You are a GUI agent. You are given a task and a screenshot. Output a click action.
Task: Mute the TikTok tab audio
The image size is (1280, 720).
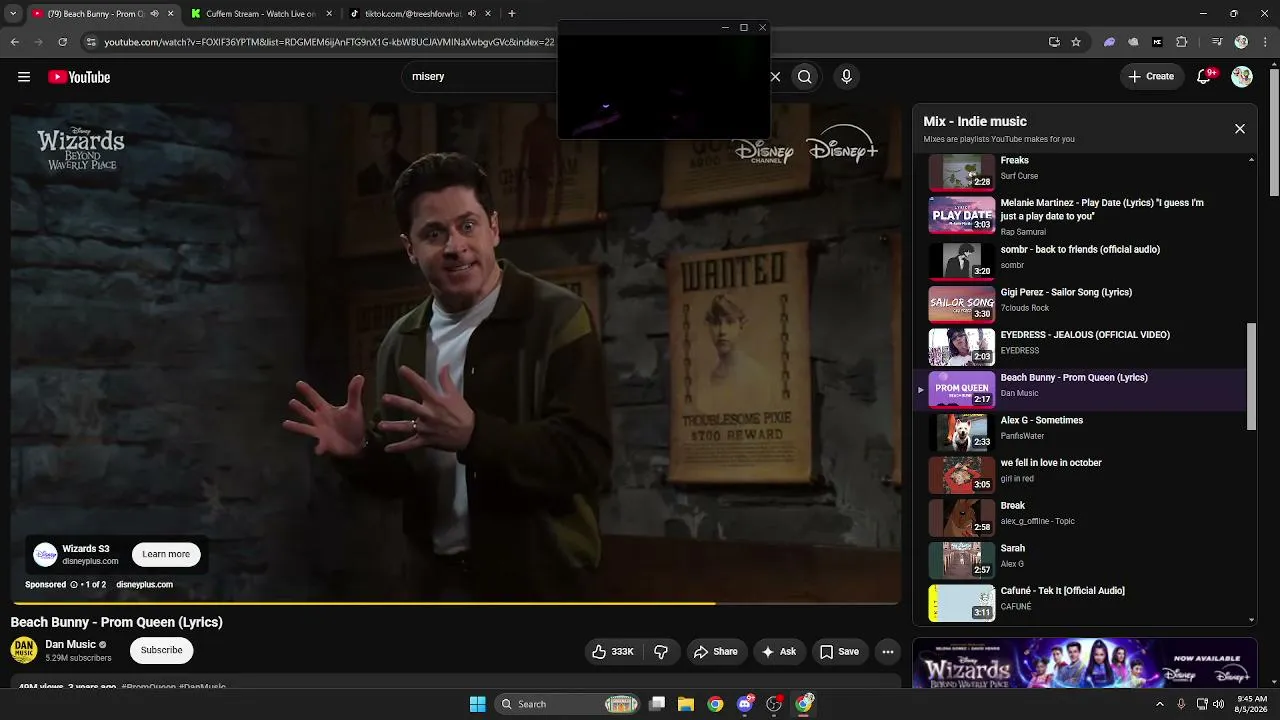(x=472, y=14)
